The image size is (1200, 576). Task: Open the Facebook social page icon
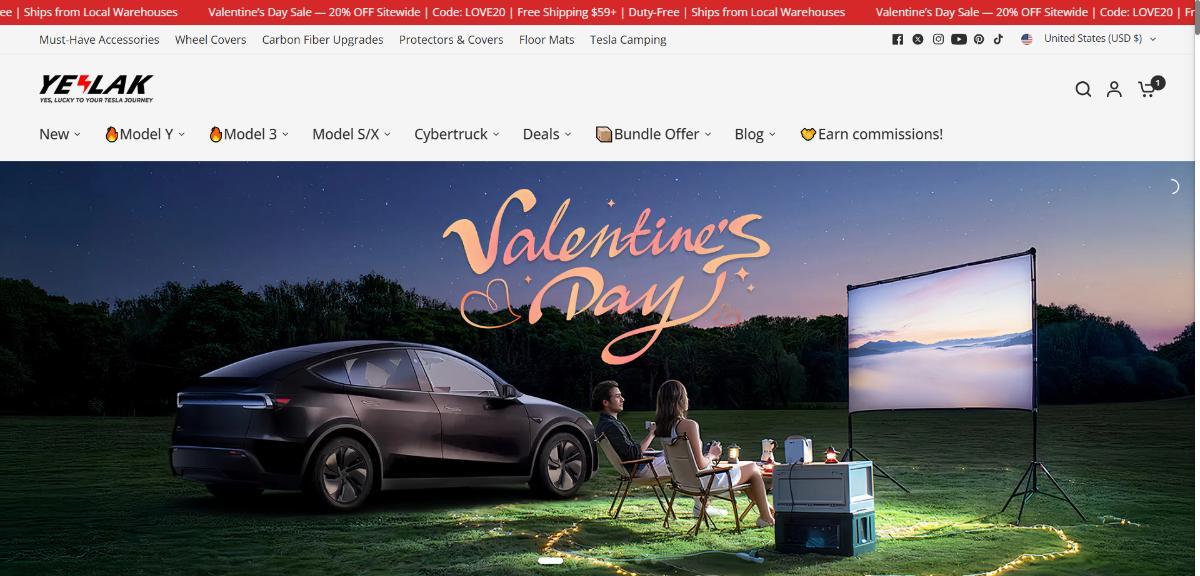[897, 40]
